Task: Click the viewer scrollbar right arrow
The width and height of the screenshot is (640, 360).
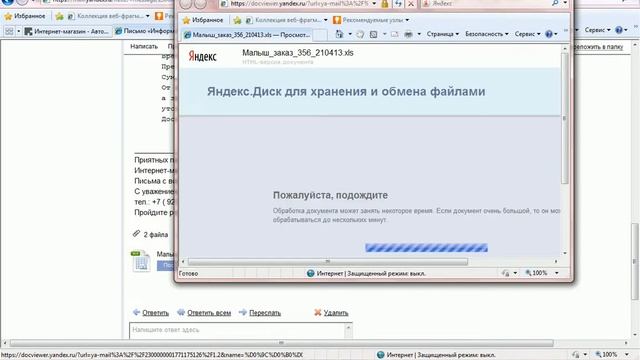Action: 556,261
